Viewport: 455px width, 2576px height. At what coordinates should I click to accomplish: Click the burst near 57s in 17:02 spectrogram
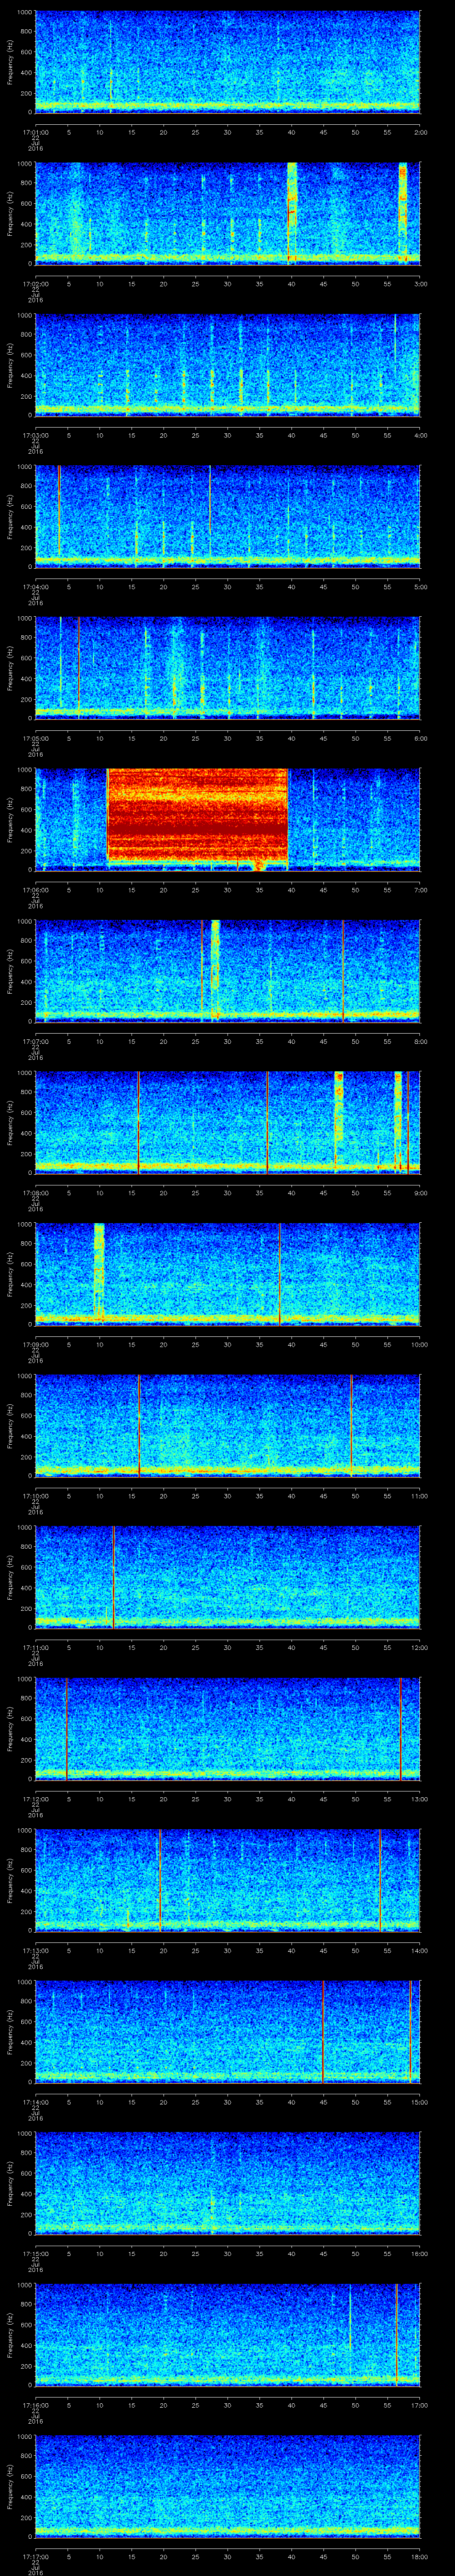402,210
